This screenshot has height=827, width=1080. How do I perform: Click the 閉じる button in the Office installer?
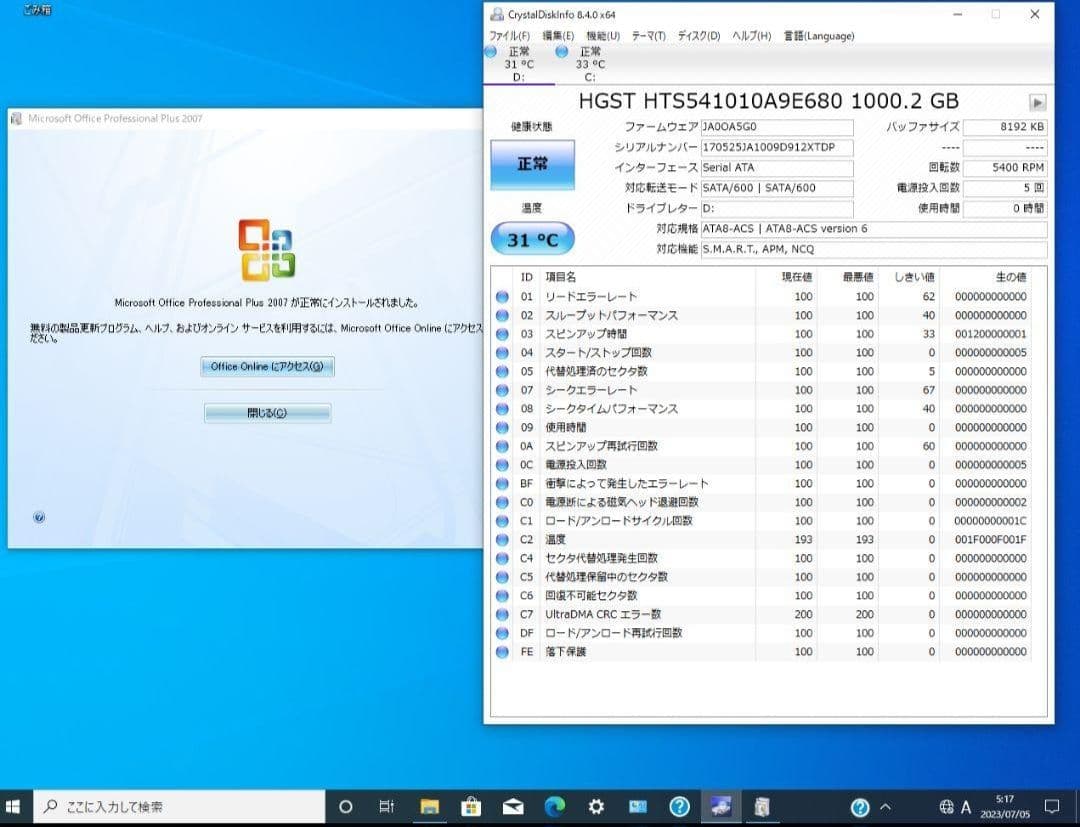pos(266,412)
